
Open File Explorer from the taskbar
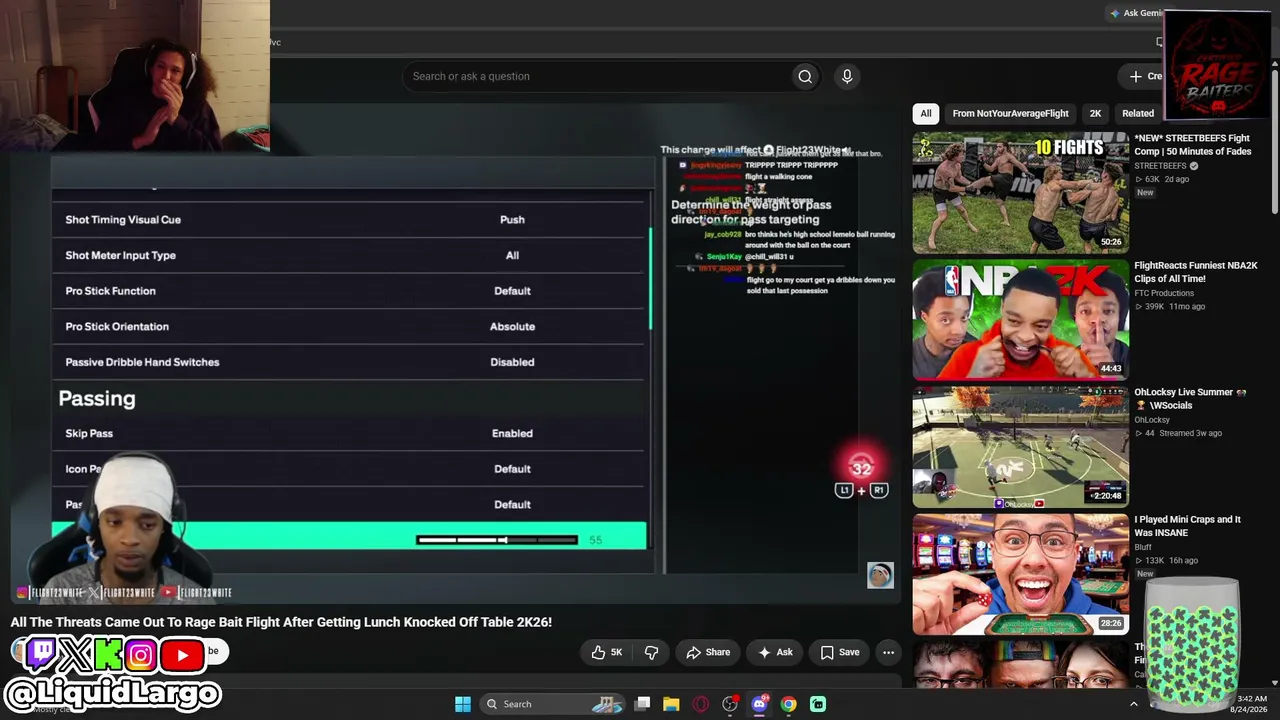[671, 704]
